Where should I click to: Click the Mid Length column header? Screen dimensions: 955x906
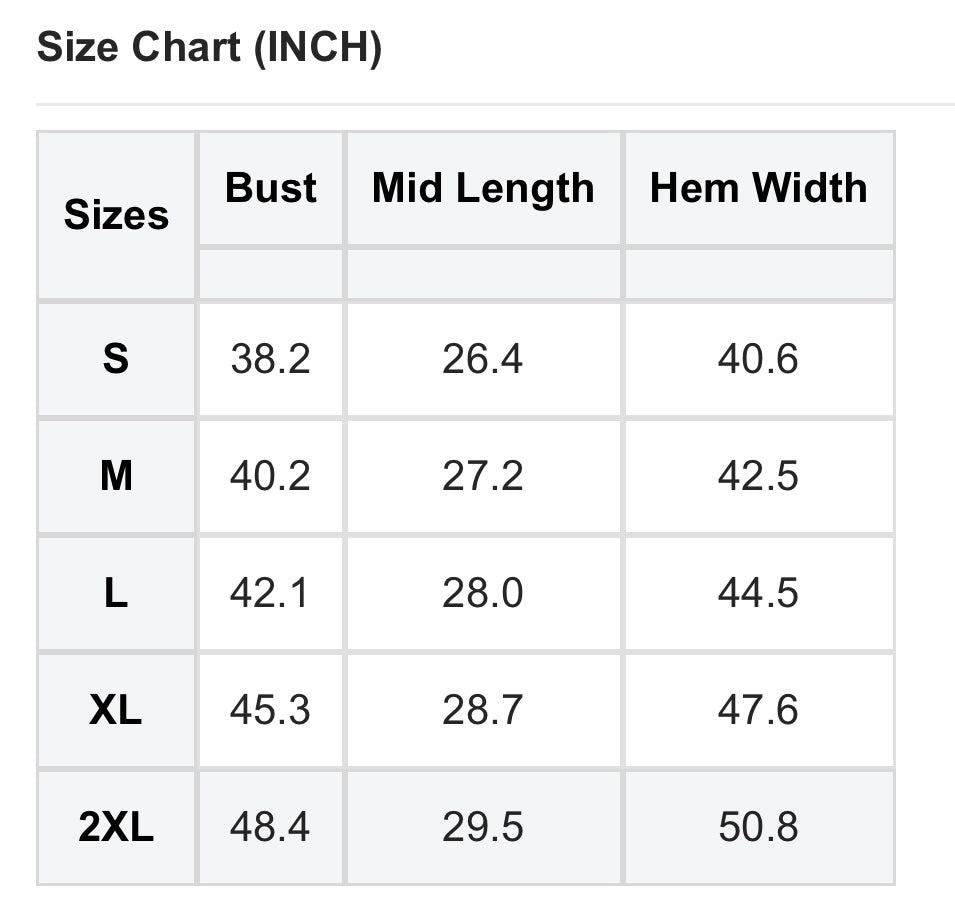click(x=483, y=188)
